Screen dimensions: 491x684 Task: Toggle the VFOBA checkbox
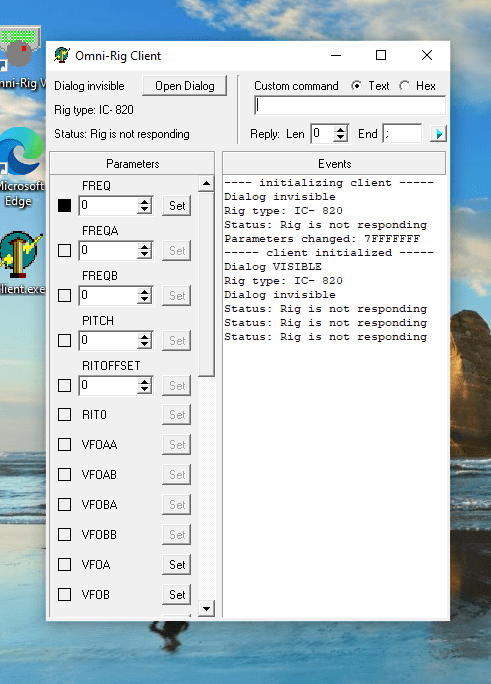coord(65,505)
